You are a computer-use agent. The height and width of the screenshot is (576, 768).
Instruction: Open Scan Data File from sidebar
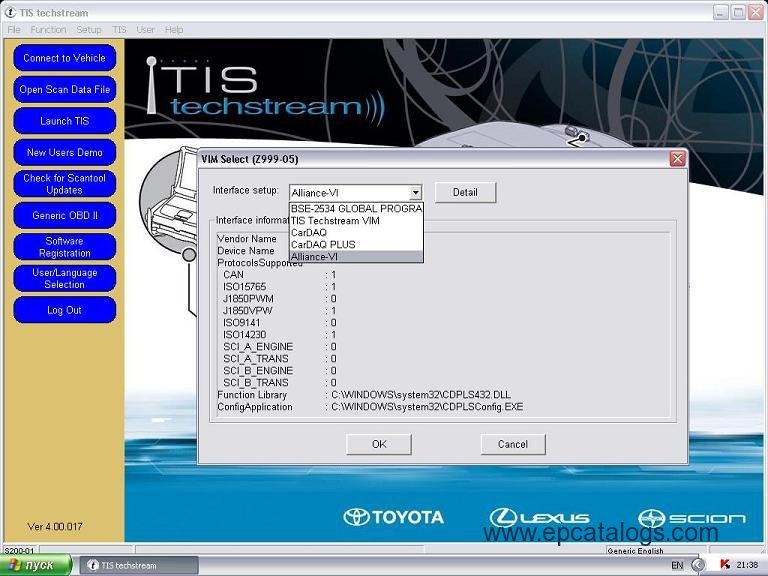(64, 90)
